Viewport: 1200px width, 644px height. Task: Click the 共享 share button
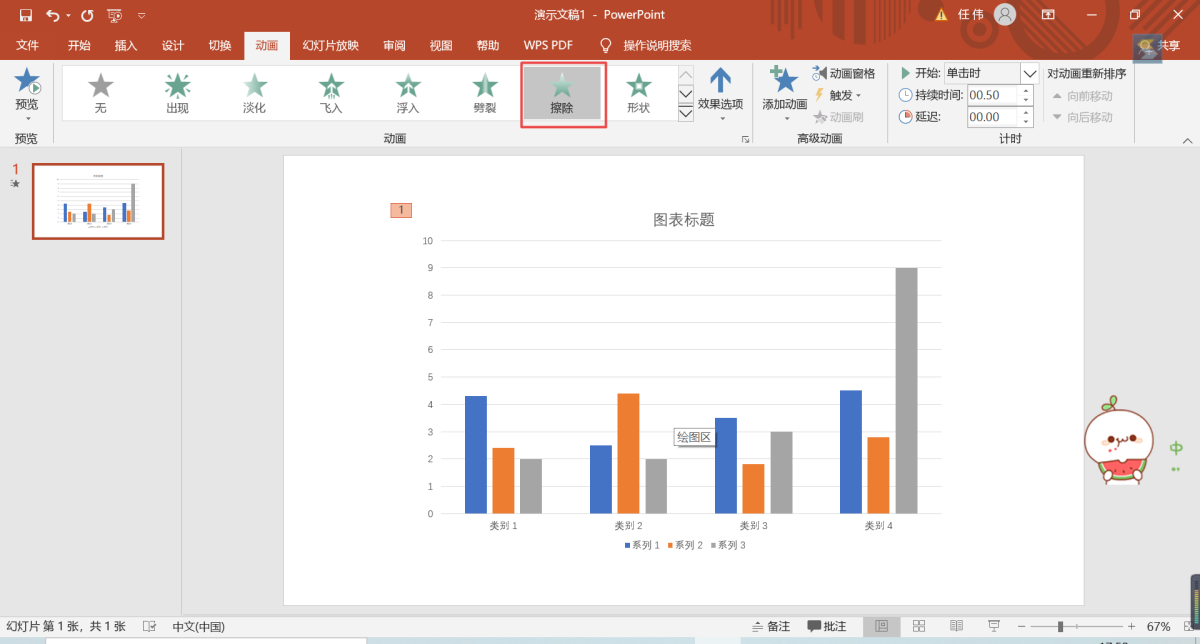click(1160, 46)
